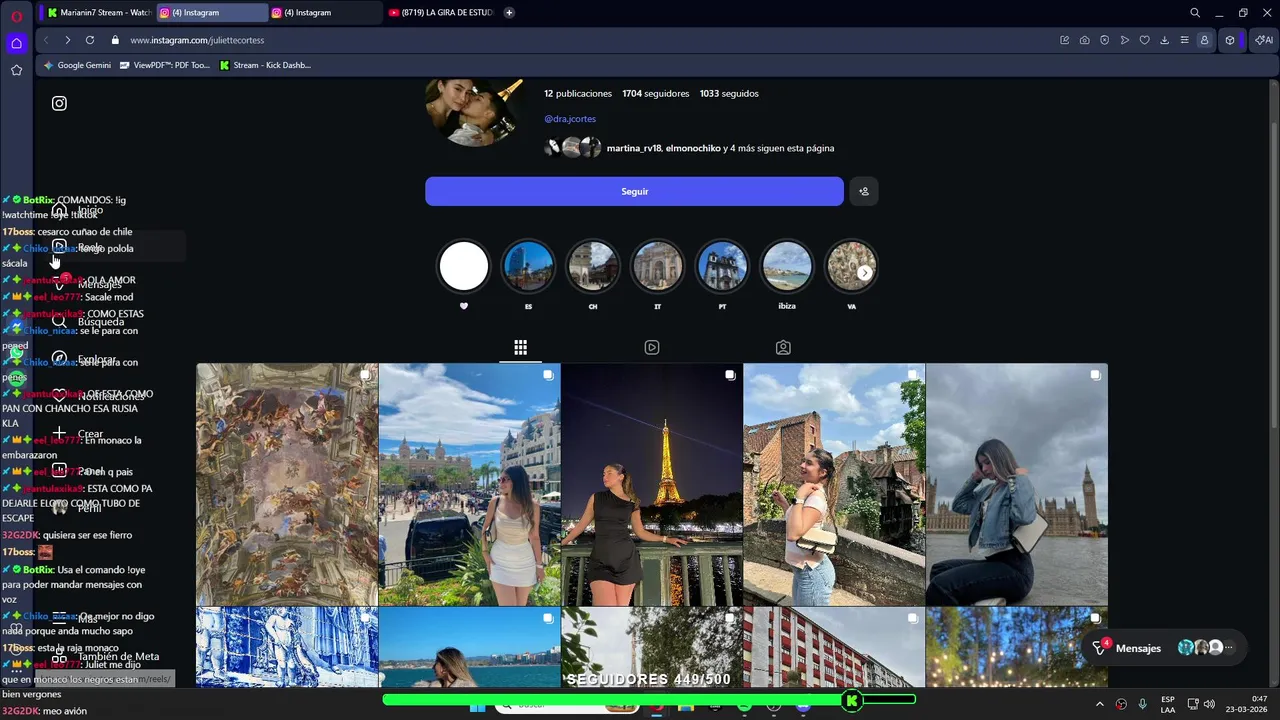Open the Eiffel Tower night post
1280x720 pixels.
pyautogui.click(x=652, y=484)
